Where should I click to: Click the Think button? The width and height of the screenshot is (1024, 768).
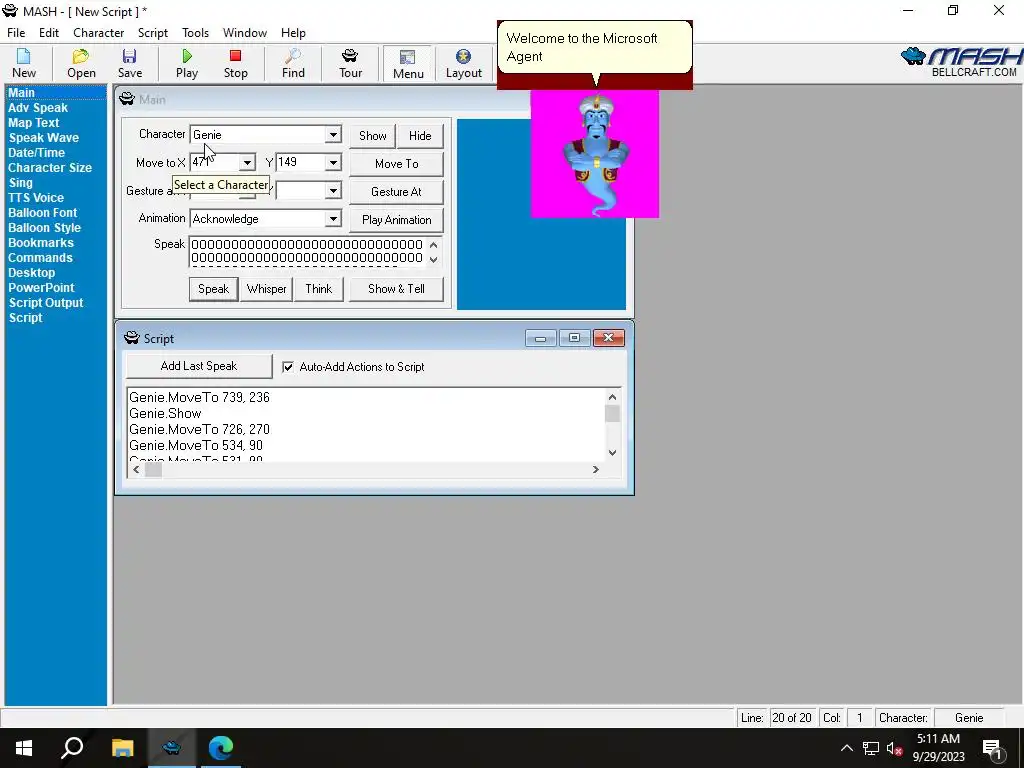(319, 289)
